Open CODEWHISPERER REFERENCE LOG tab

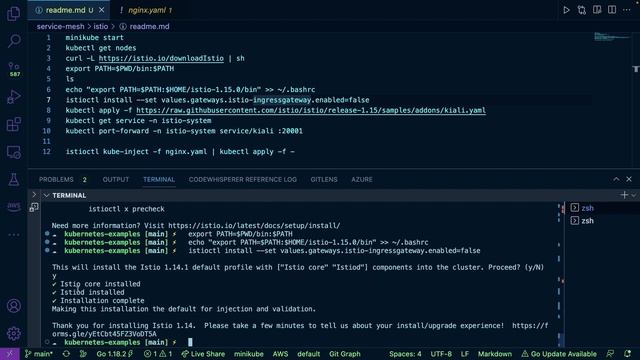coord(242,180)
